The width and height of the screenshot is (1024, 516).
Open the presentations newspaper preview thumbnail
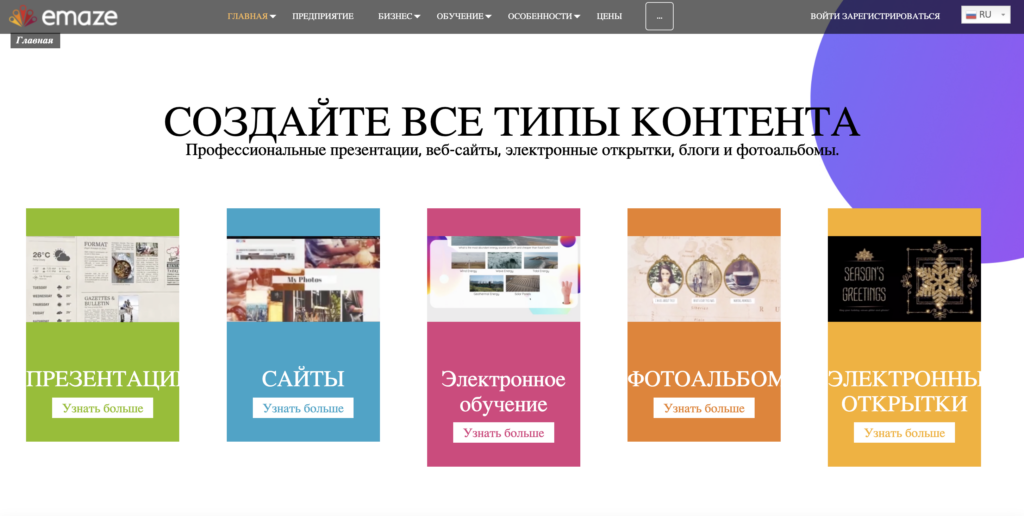pyautogui.click(x=103, y=279)
